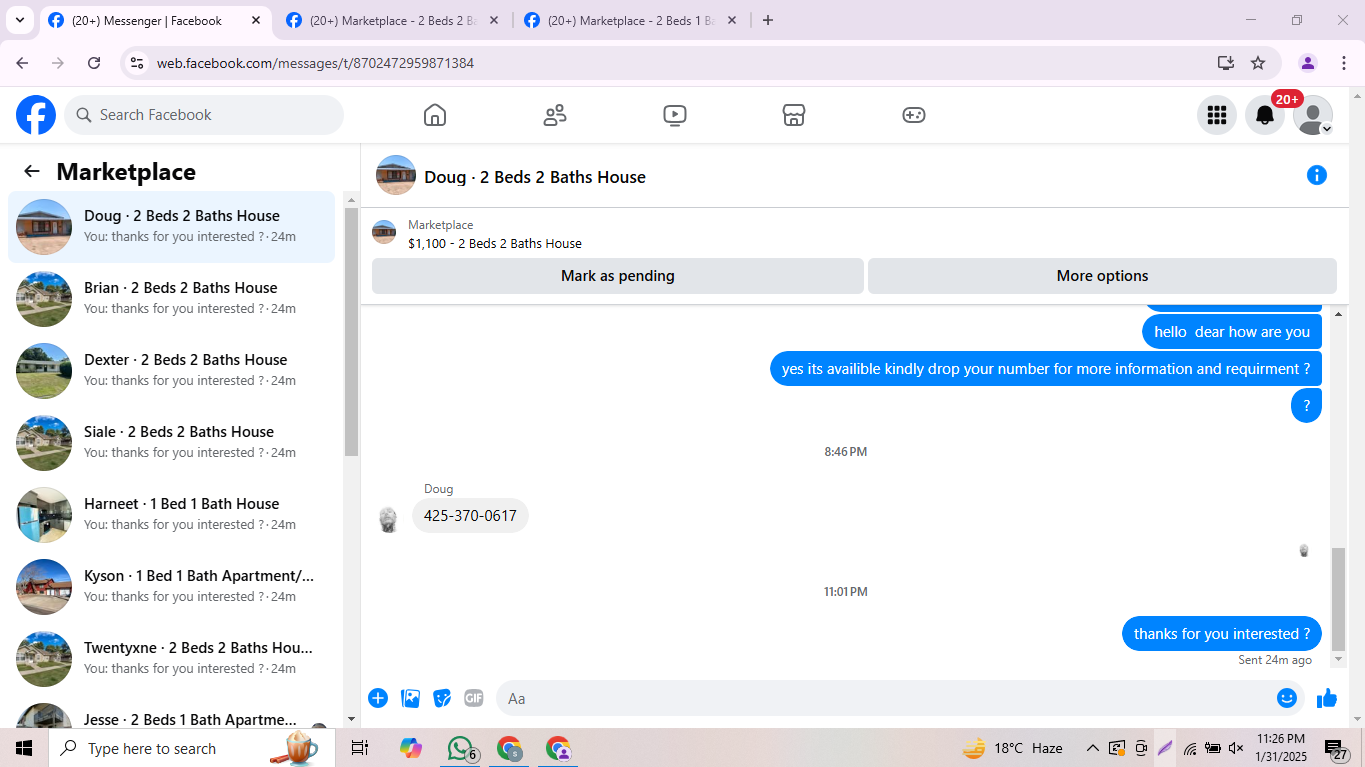Screen dimensions: 1365x767
Task: Open Task View on the taskbar
Action: 360,748
